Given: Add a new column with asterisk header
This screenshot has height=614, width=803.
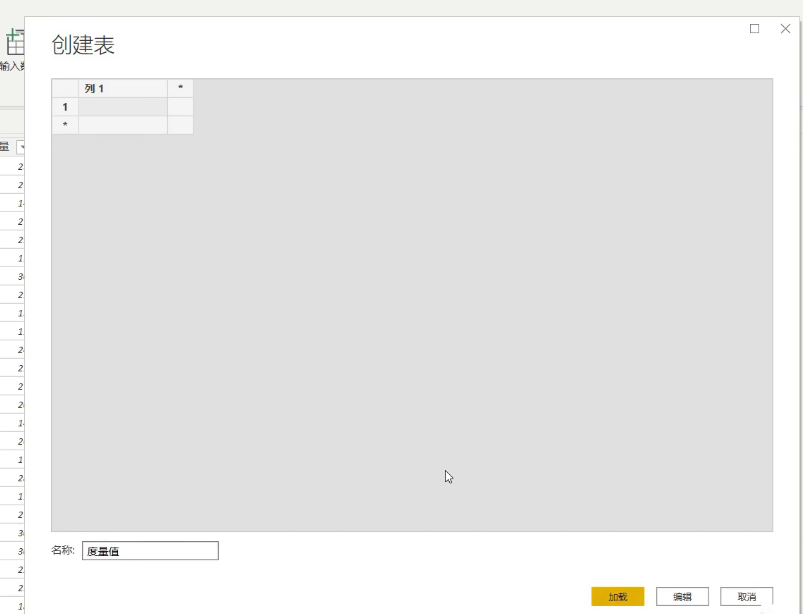Looking at the screenshot, I should click(x=180, y=89).
